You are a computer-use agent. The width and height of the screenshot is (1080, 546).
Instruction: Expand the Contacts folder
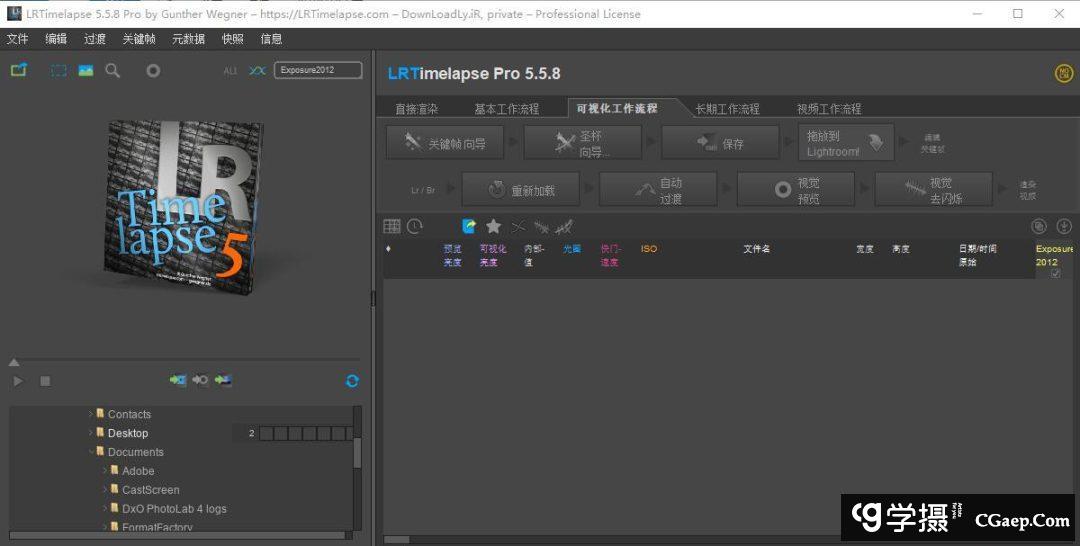point(90,414)
